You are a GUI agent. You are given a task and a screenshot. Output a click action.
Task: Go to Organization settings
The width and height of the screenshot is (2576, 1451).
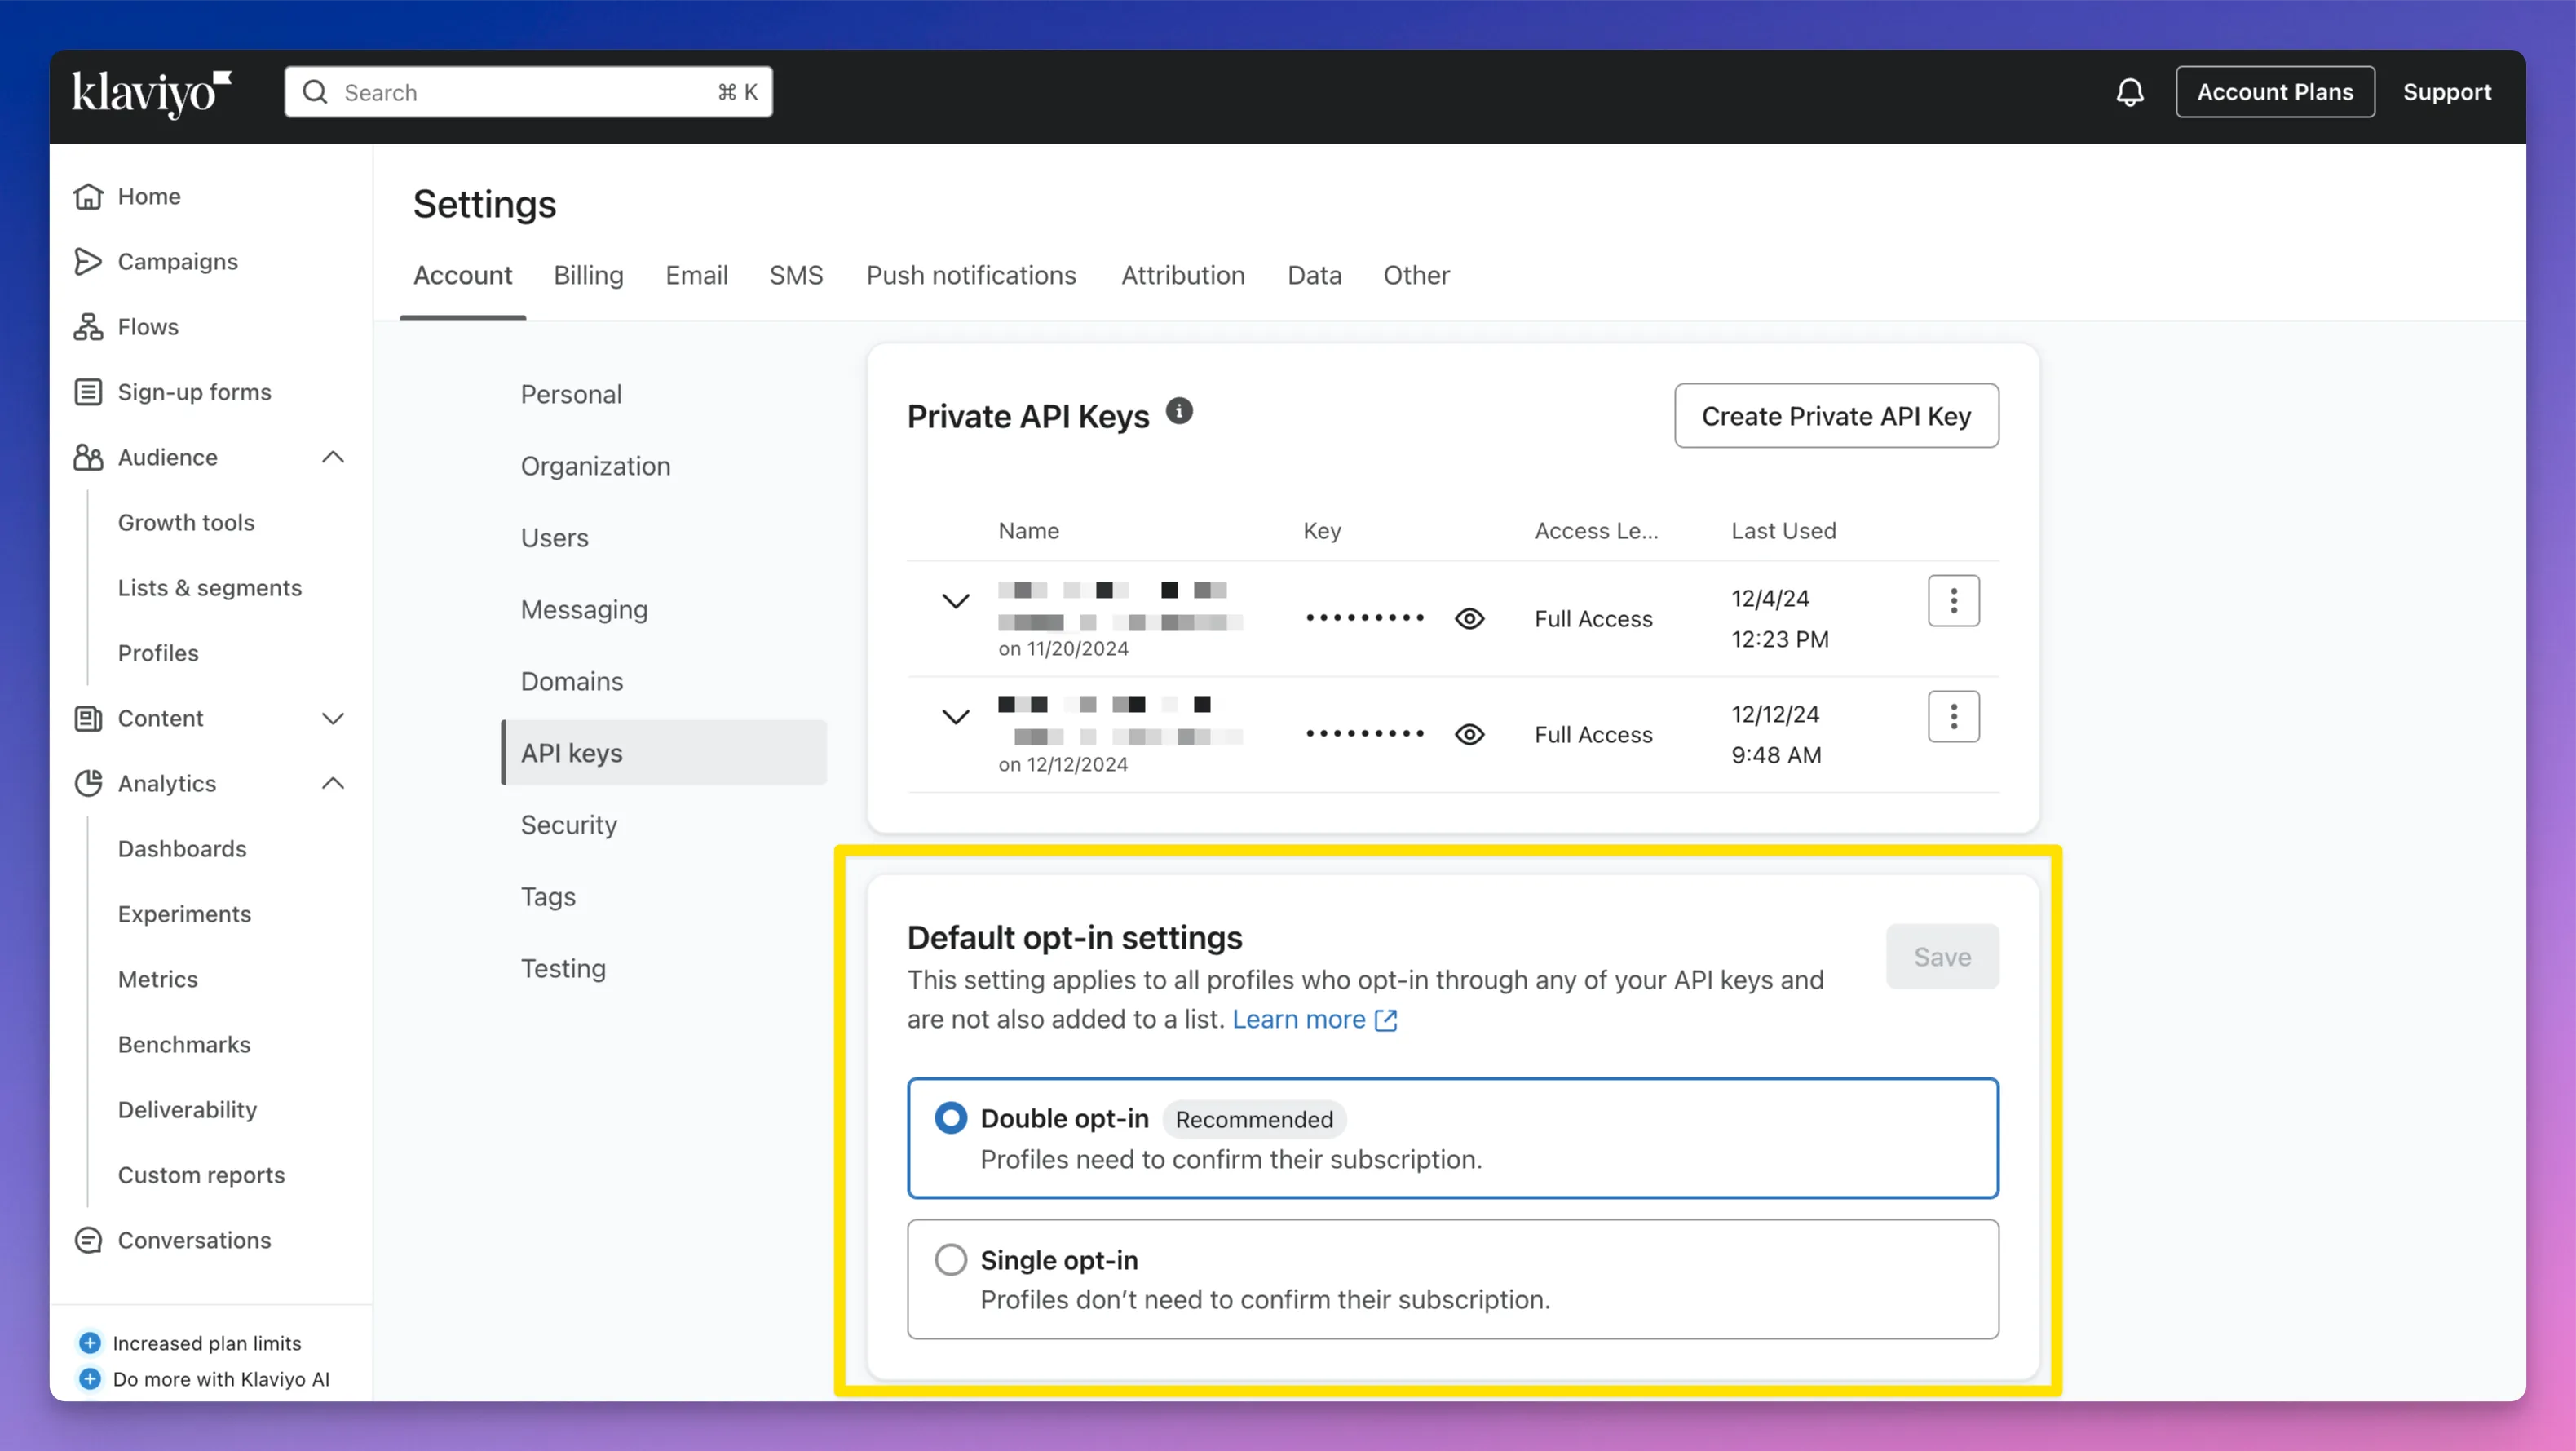pos(595,466)
